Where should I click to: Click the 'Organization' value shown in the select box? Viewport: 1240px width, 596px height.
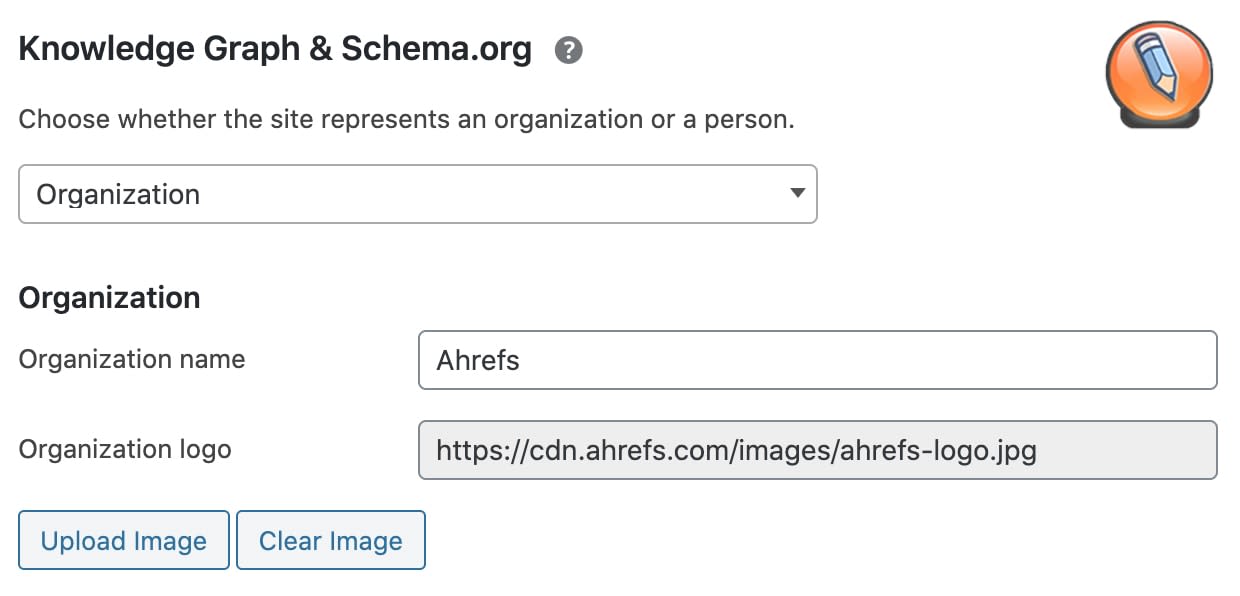tap(118, 194)
